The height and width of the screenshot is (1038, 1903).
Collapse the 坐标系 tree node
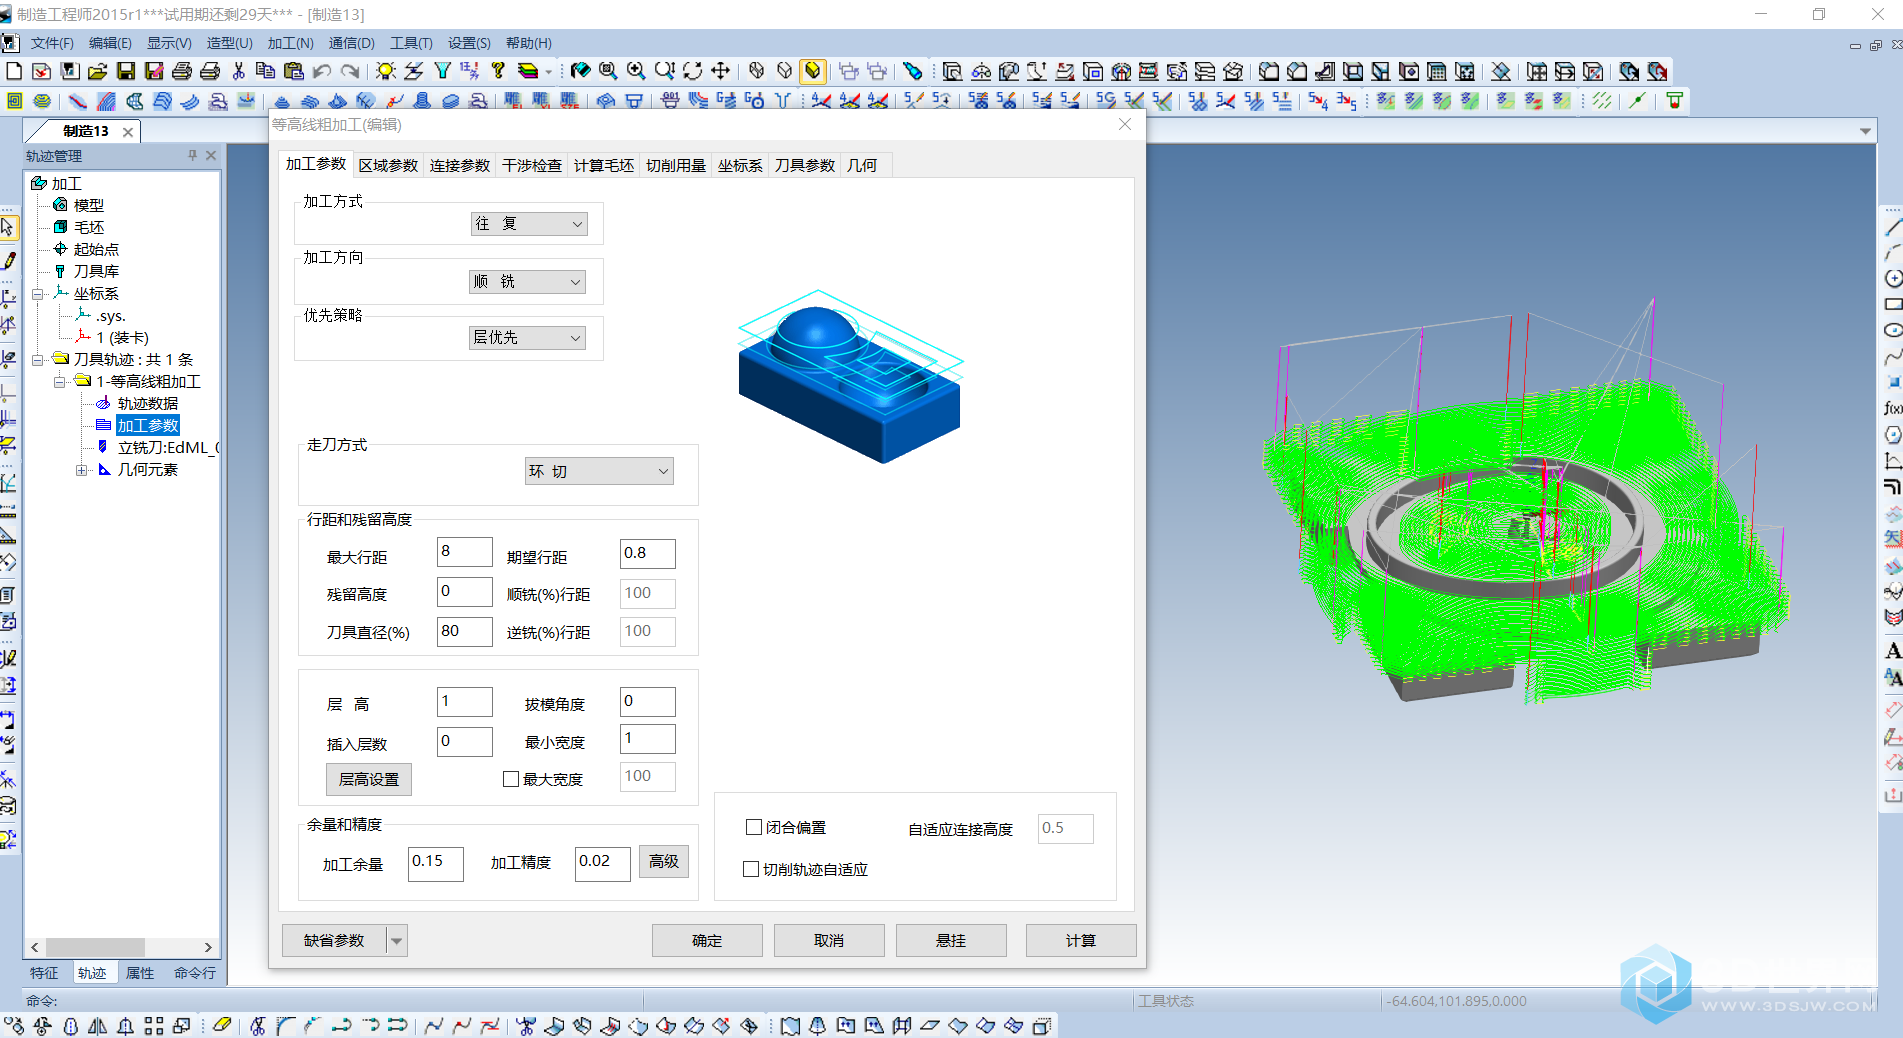tap(38, 294)
